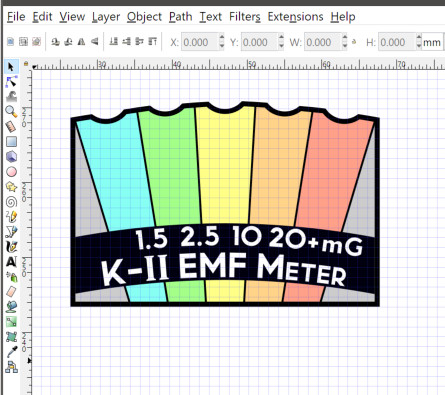Choose the Node edit tool

[x=11, y=82]
